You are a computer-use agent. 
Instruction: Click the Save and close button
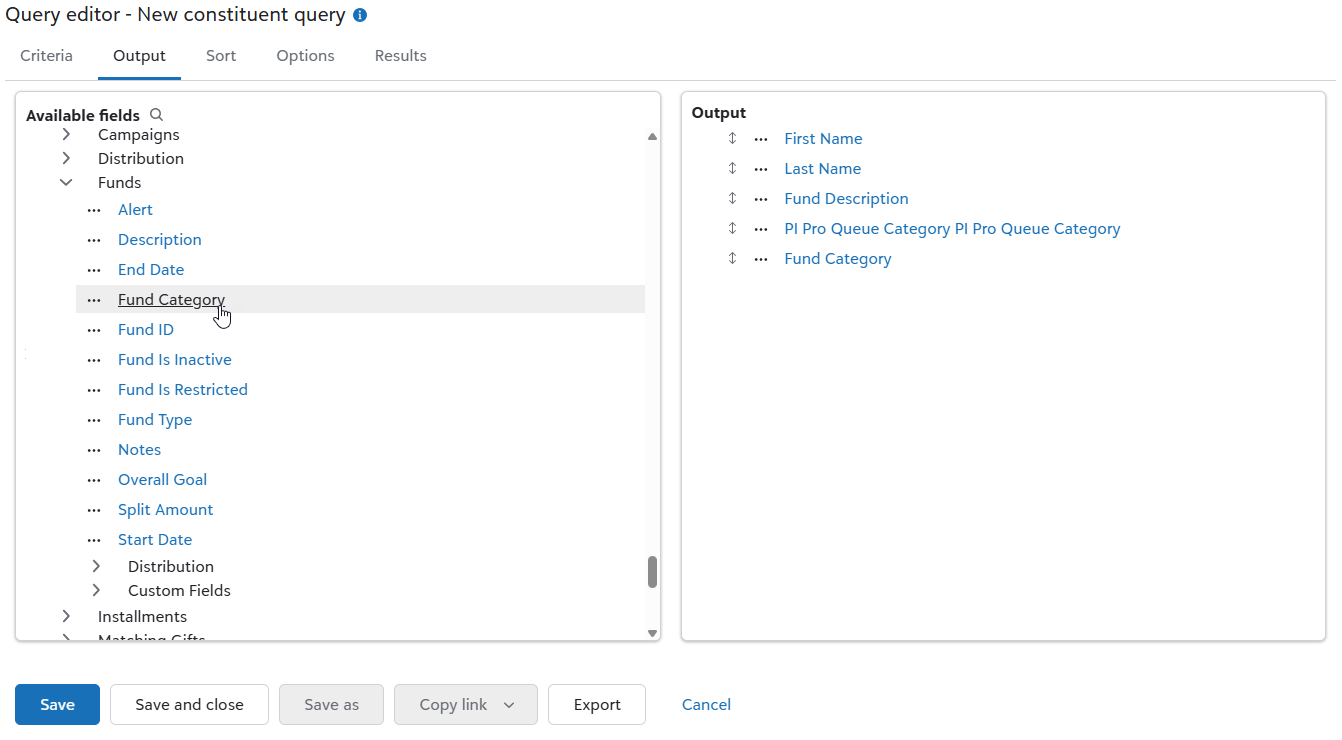tap(189, 704)
